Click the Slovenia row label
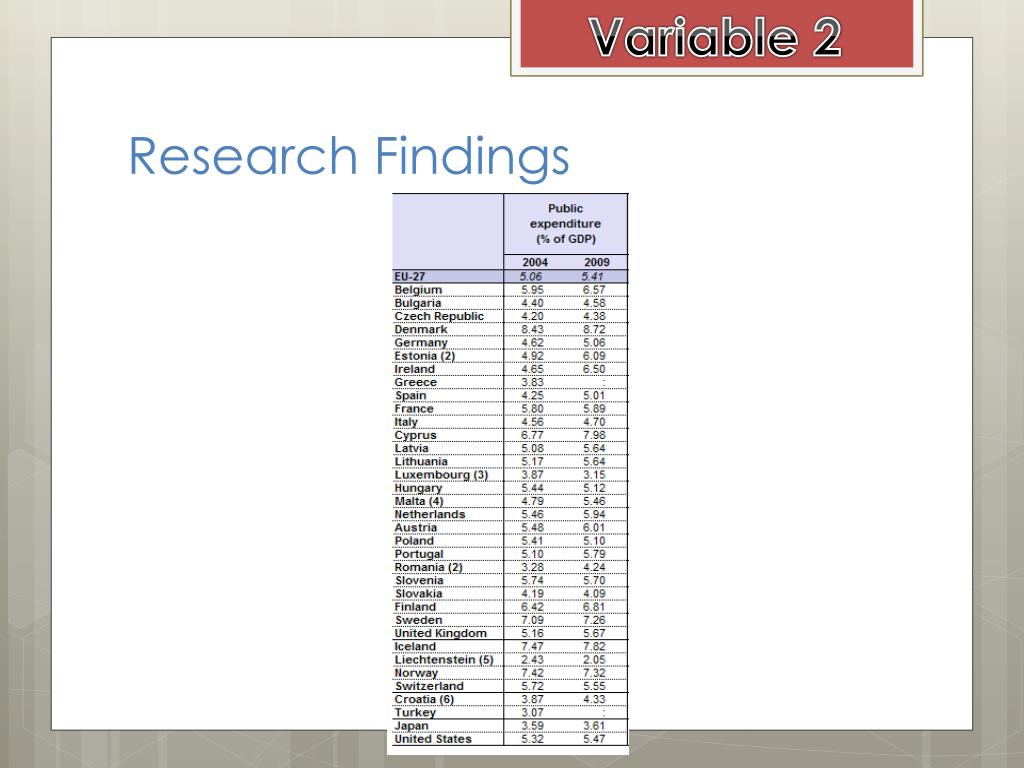The width and height of the screenshot is (1024, 768). tap(419, 581)
